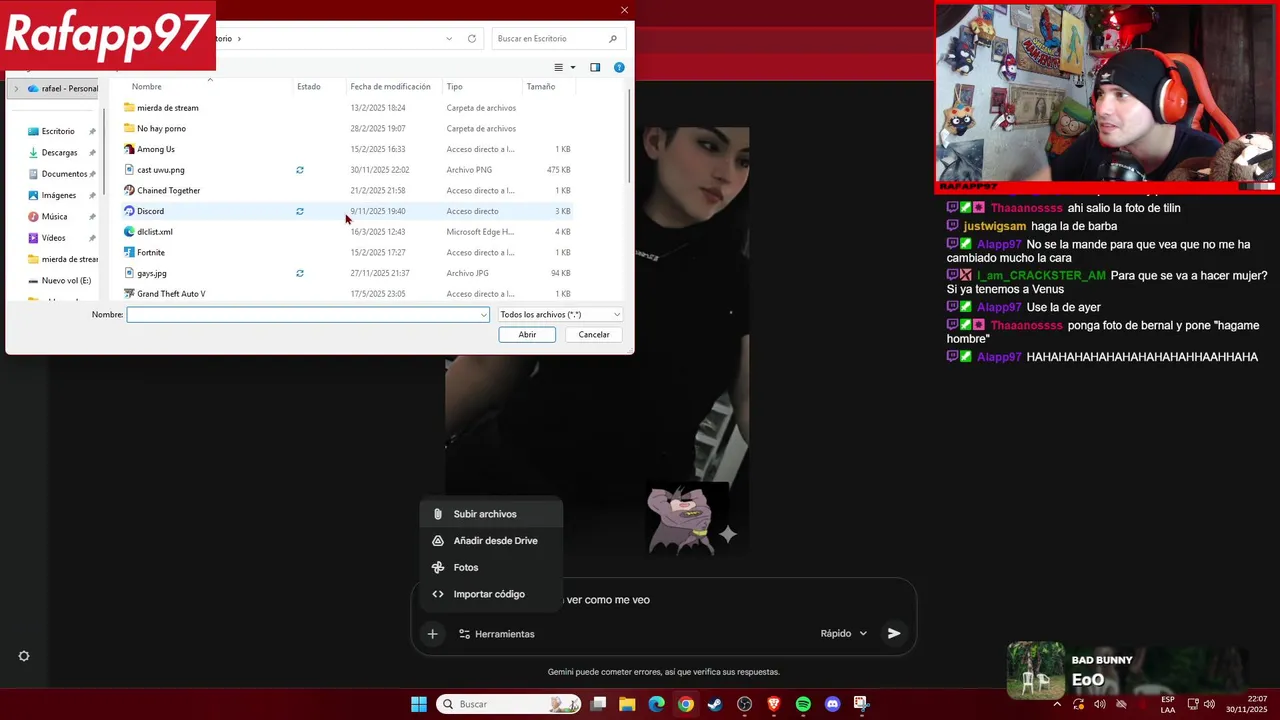Choose 'Añadir desde Drive' menu option
Viewport: 1280px width, 720px height.
coord(491,541)
